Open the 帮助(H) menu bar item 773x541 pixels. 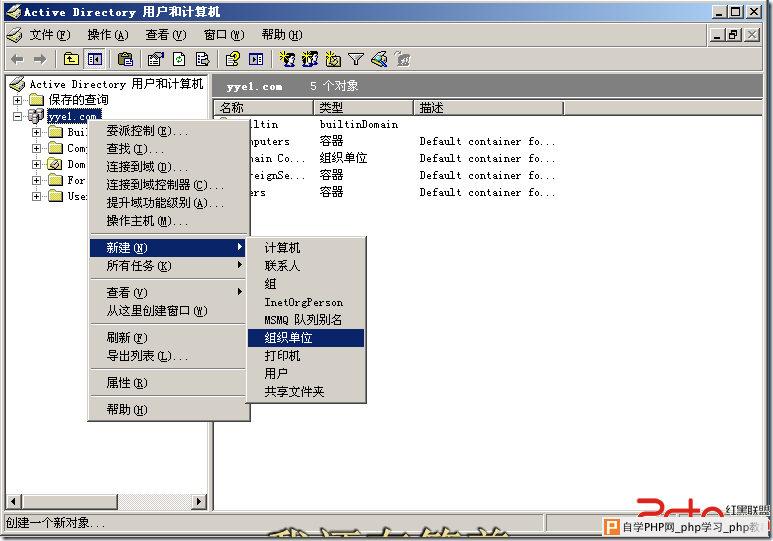click(282, 35)
